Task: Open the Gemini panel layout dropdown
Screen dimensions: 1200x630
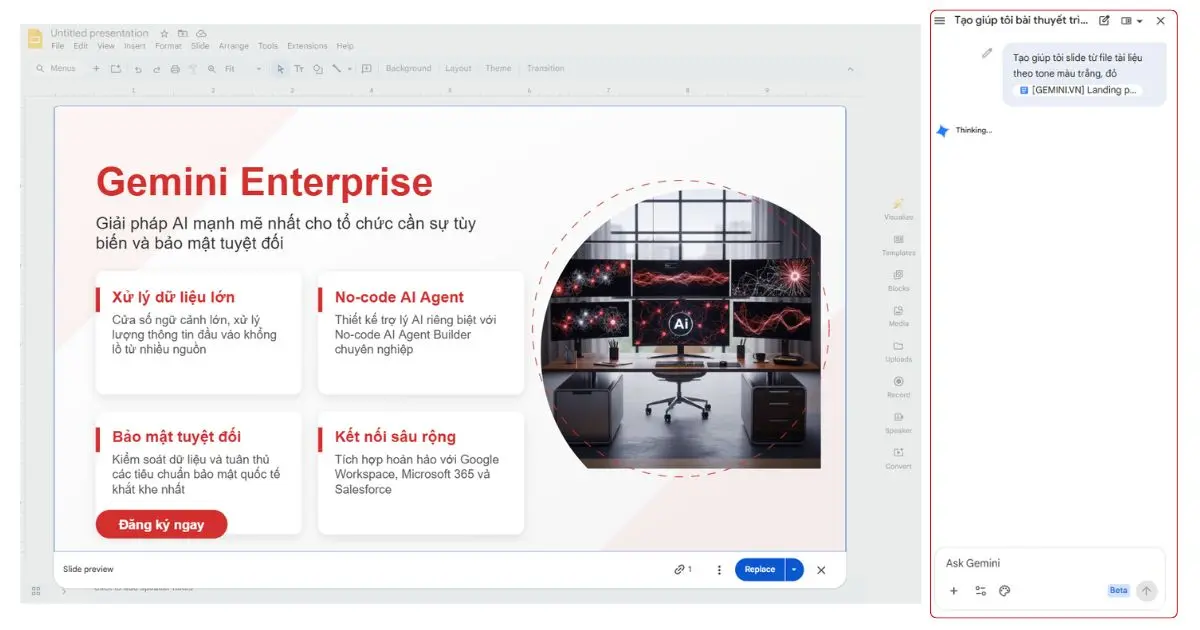Action: point(1132,20)
